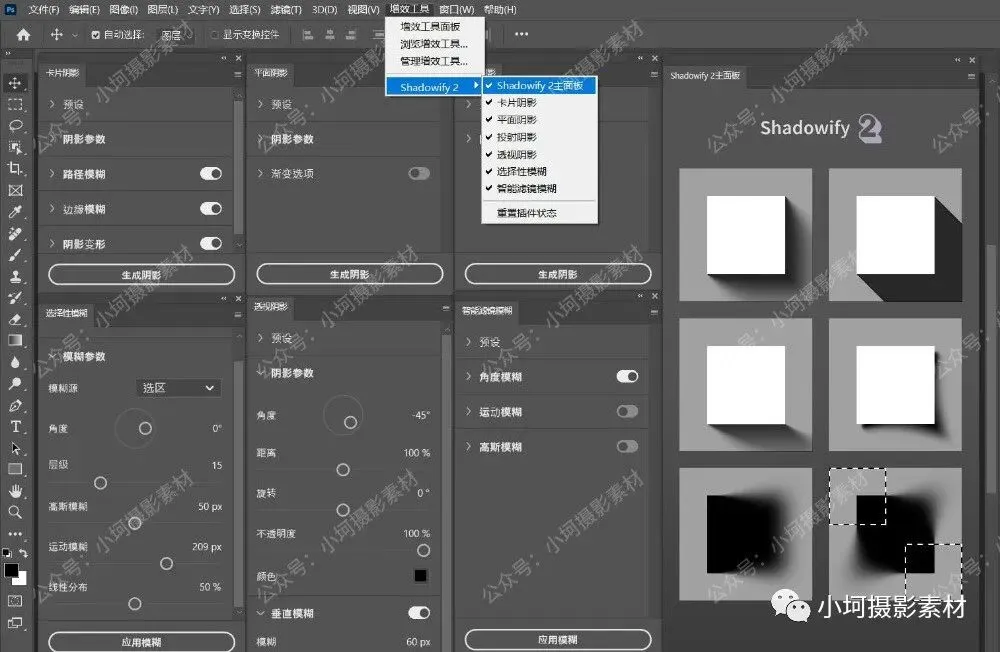Image resolution: width=1000 pixels, height=652 pixels.
Task: Choose 重置插件状态 in the submenu
Action: coord(527,213)
